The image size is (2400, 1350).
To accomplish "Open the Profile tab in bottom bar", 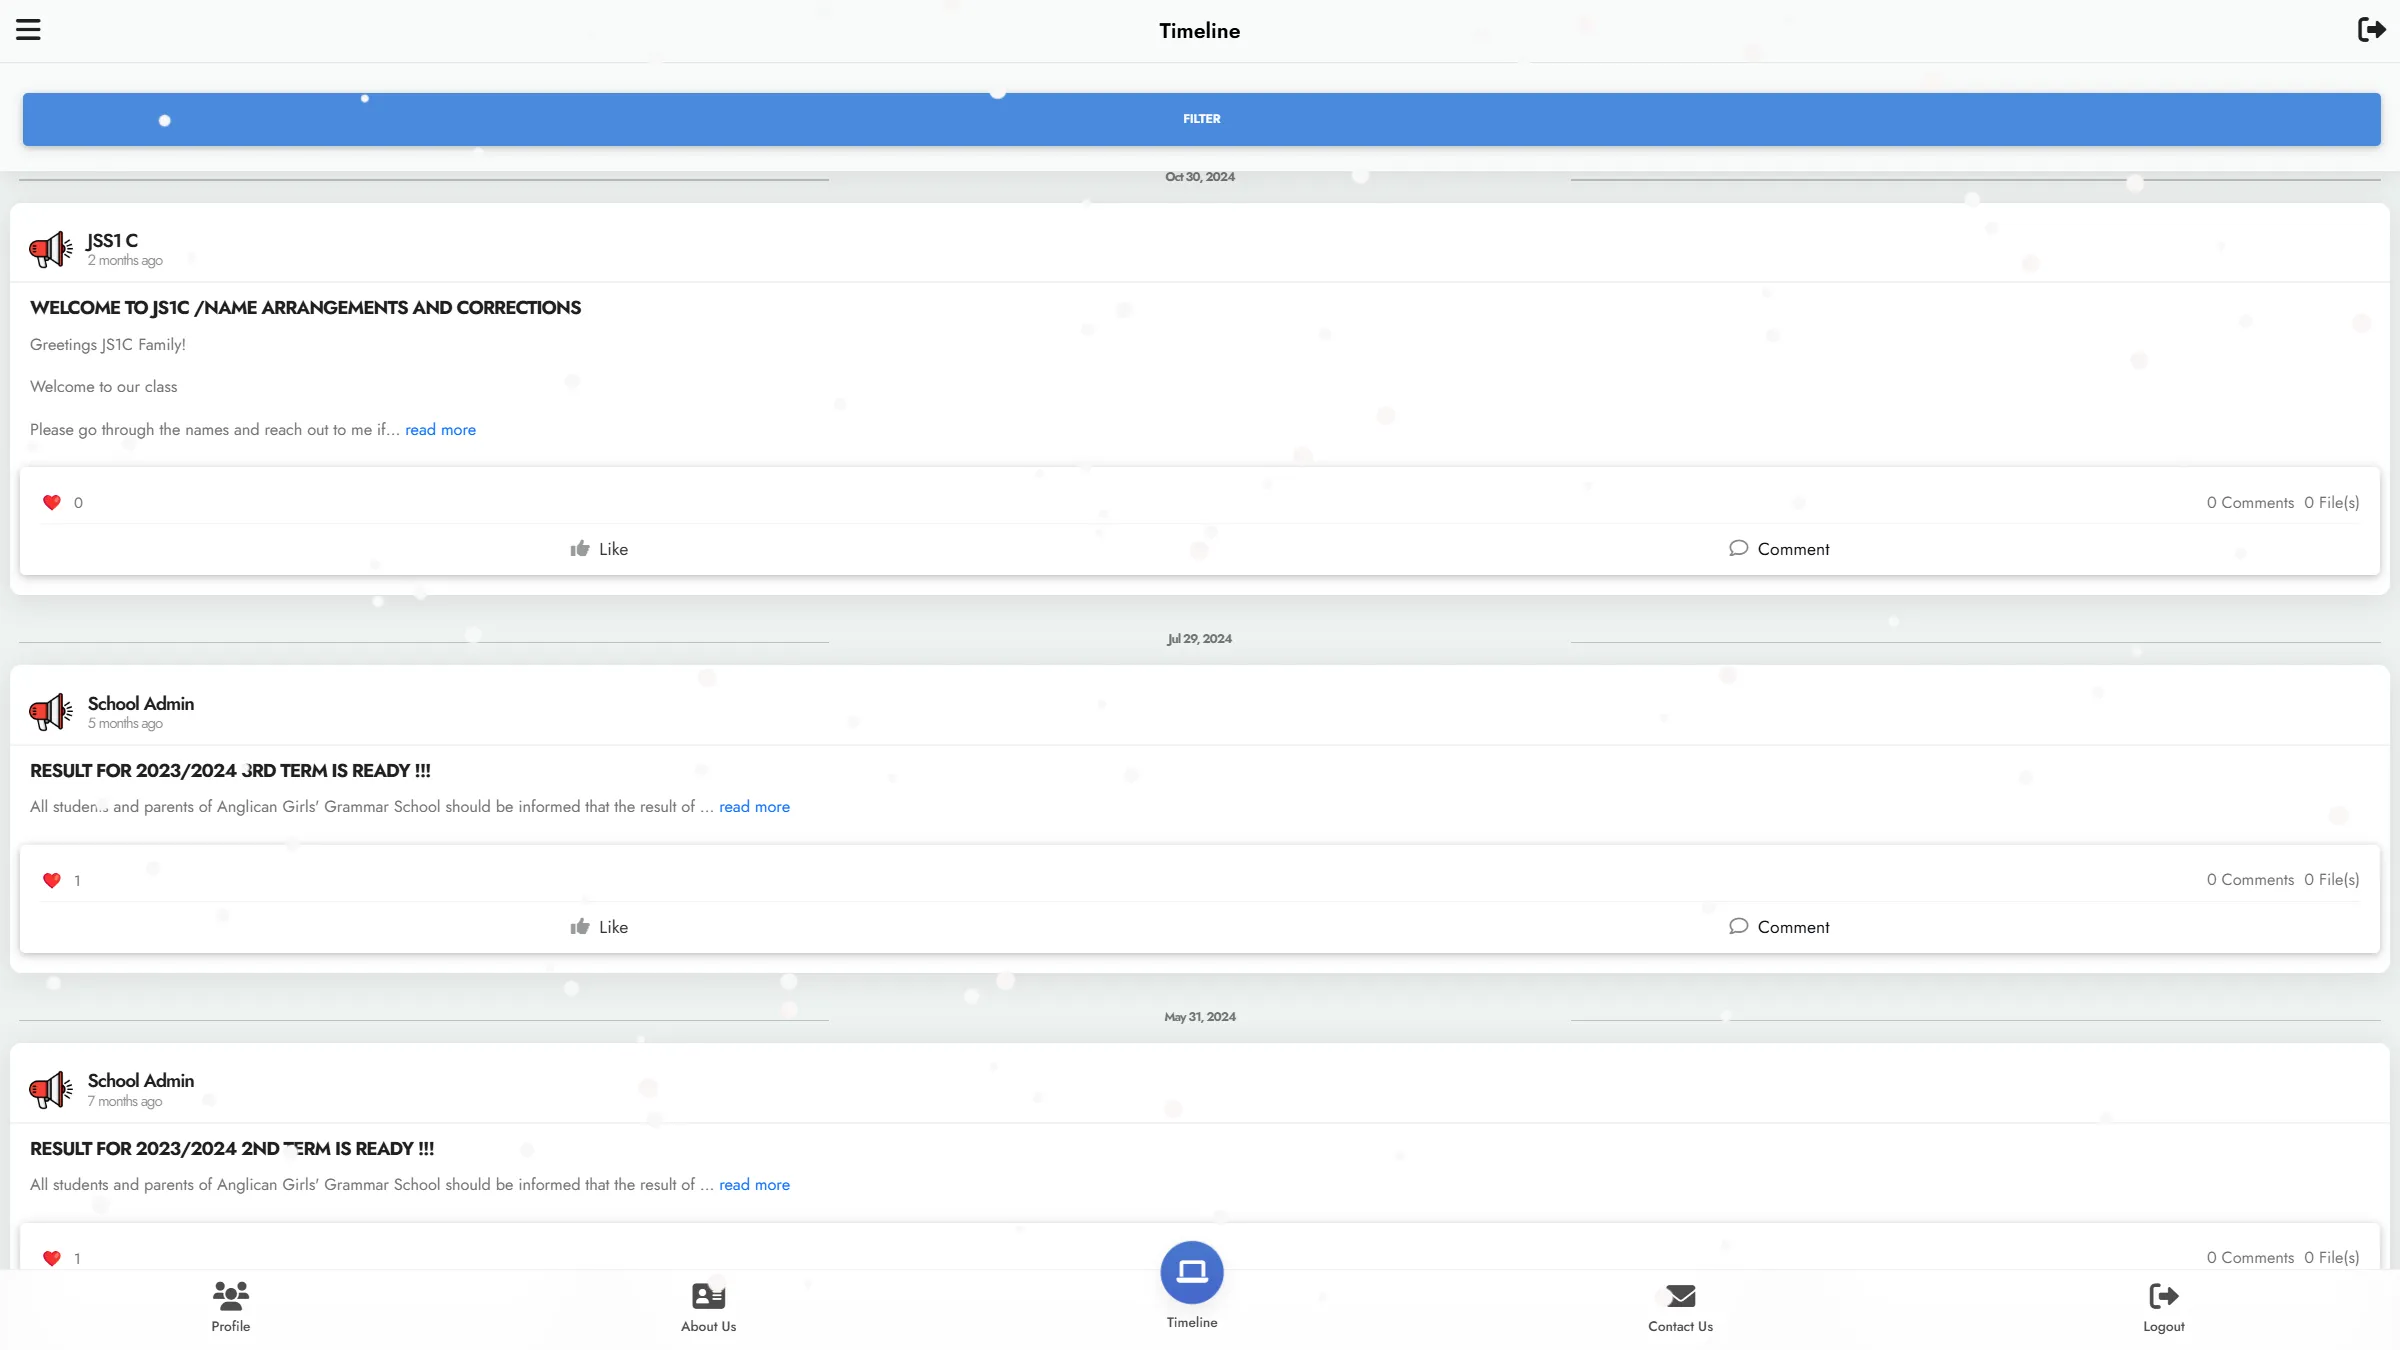I will (x=231, y=1307).
